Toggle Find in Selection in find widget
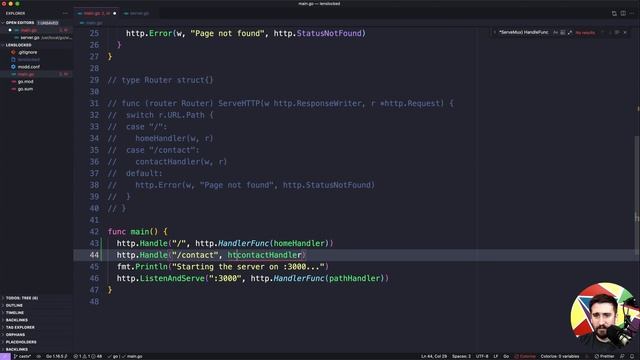640x360 pixels. [617, 32]
